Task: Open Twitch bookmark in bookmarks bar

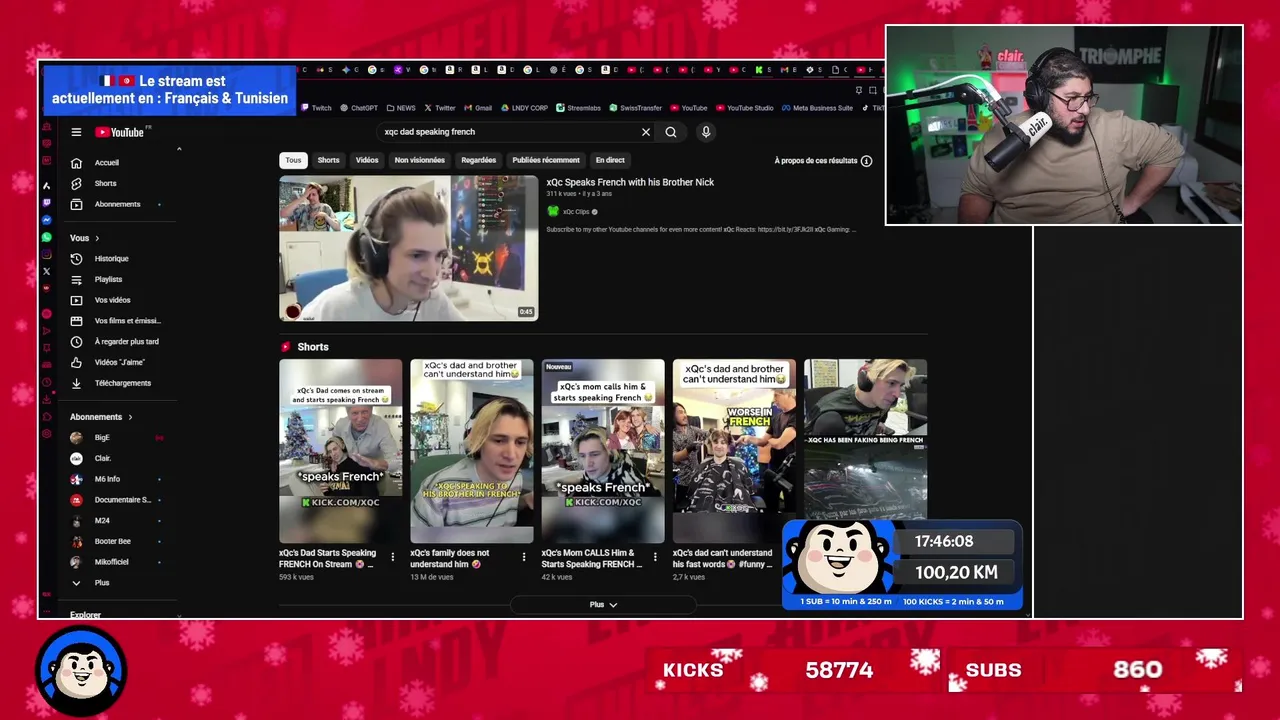Action: tap(315, 108)
